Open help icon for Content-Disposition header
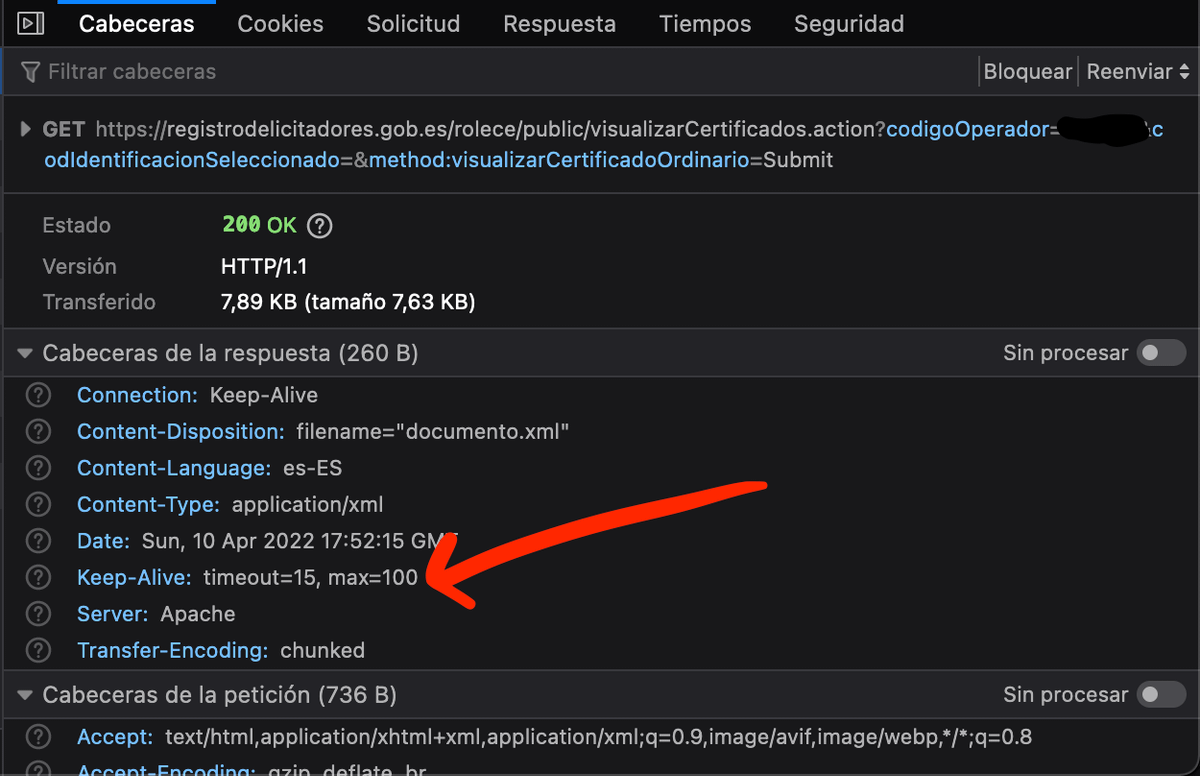The height and width of the screenshot is (776, 1200). pyautogui.click(x=38, y=432)
